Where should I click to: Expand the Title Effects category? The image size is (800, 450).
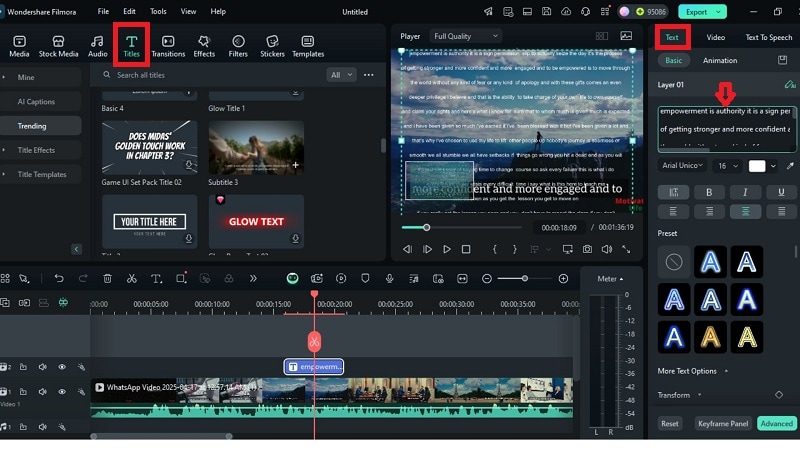[4, 150]
